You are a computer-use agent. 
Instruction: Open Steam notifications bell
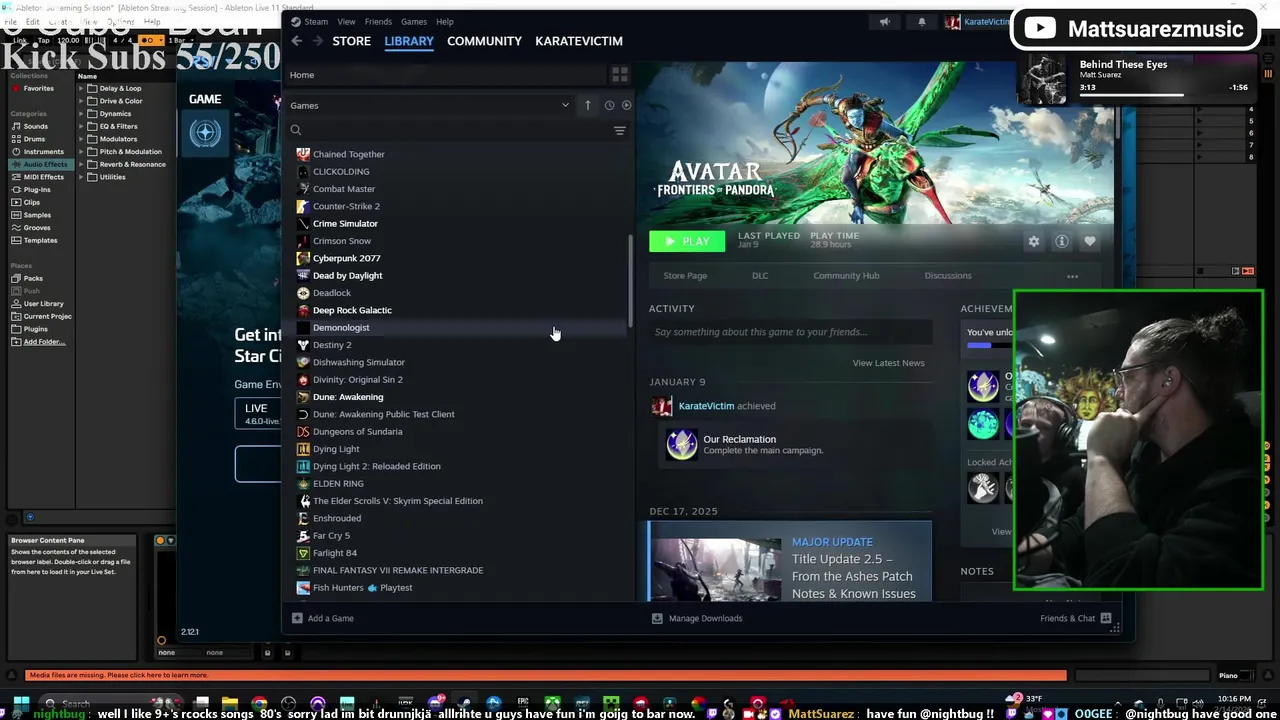tap(922, 21)
